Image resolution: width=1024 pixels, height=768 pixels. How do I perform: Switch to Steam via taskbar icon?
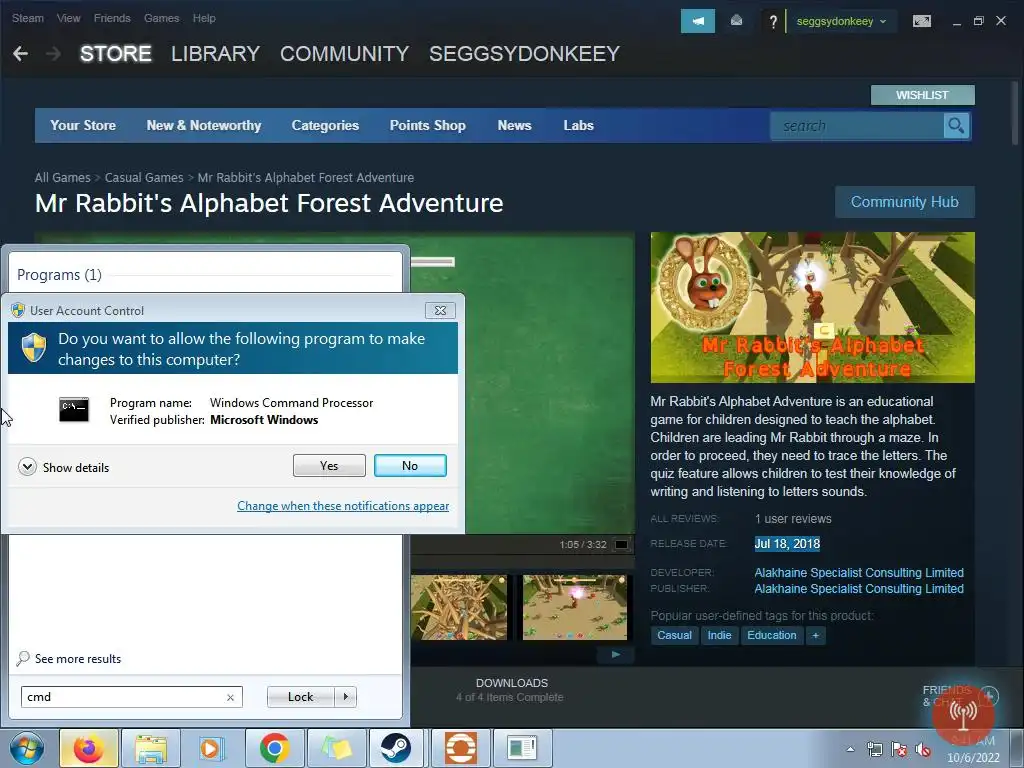coord(396,748)
